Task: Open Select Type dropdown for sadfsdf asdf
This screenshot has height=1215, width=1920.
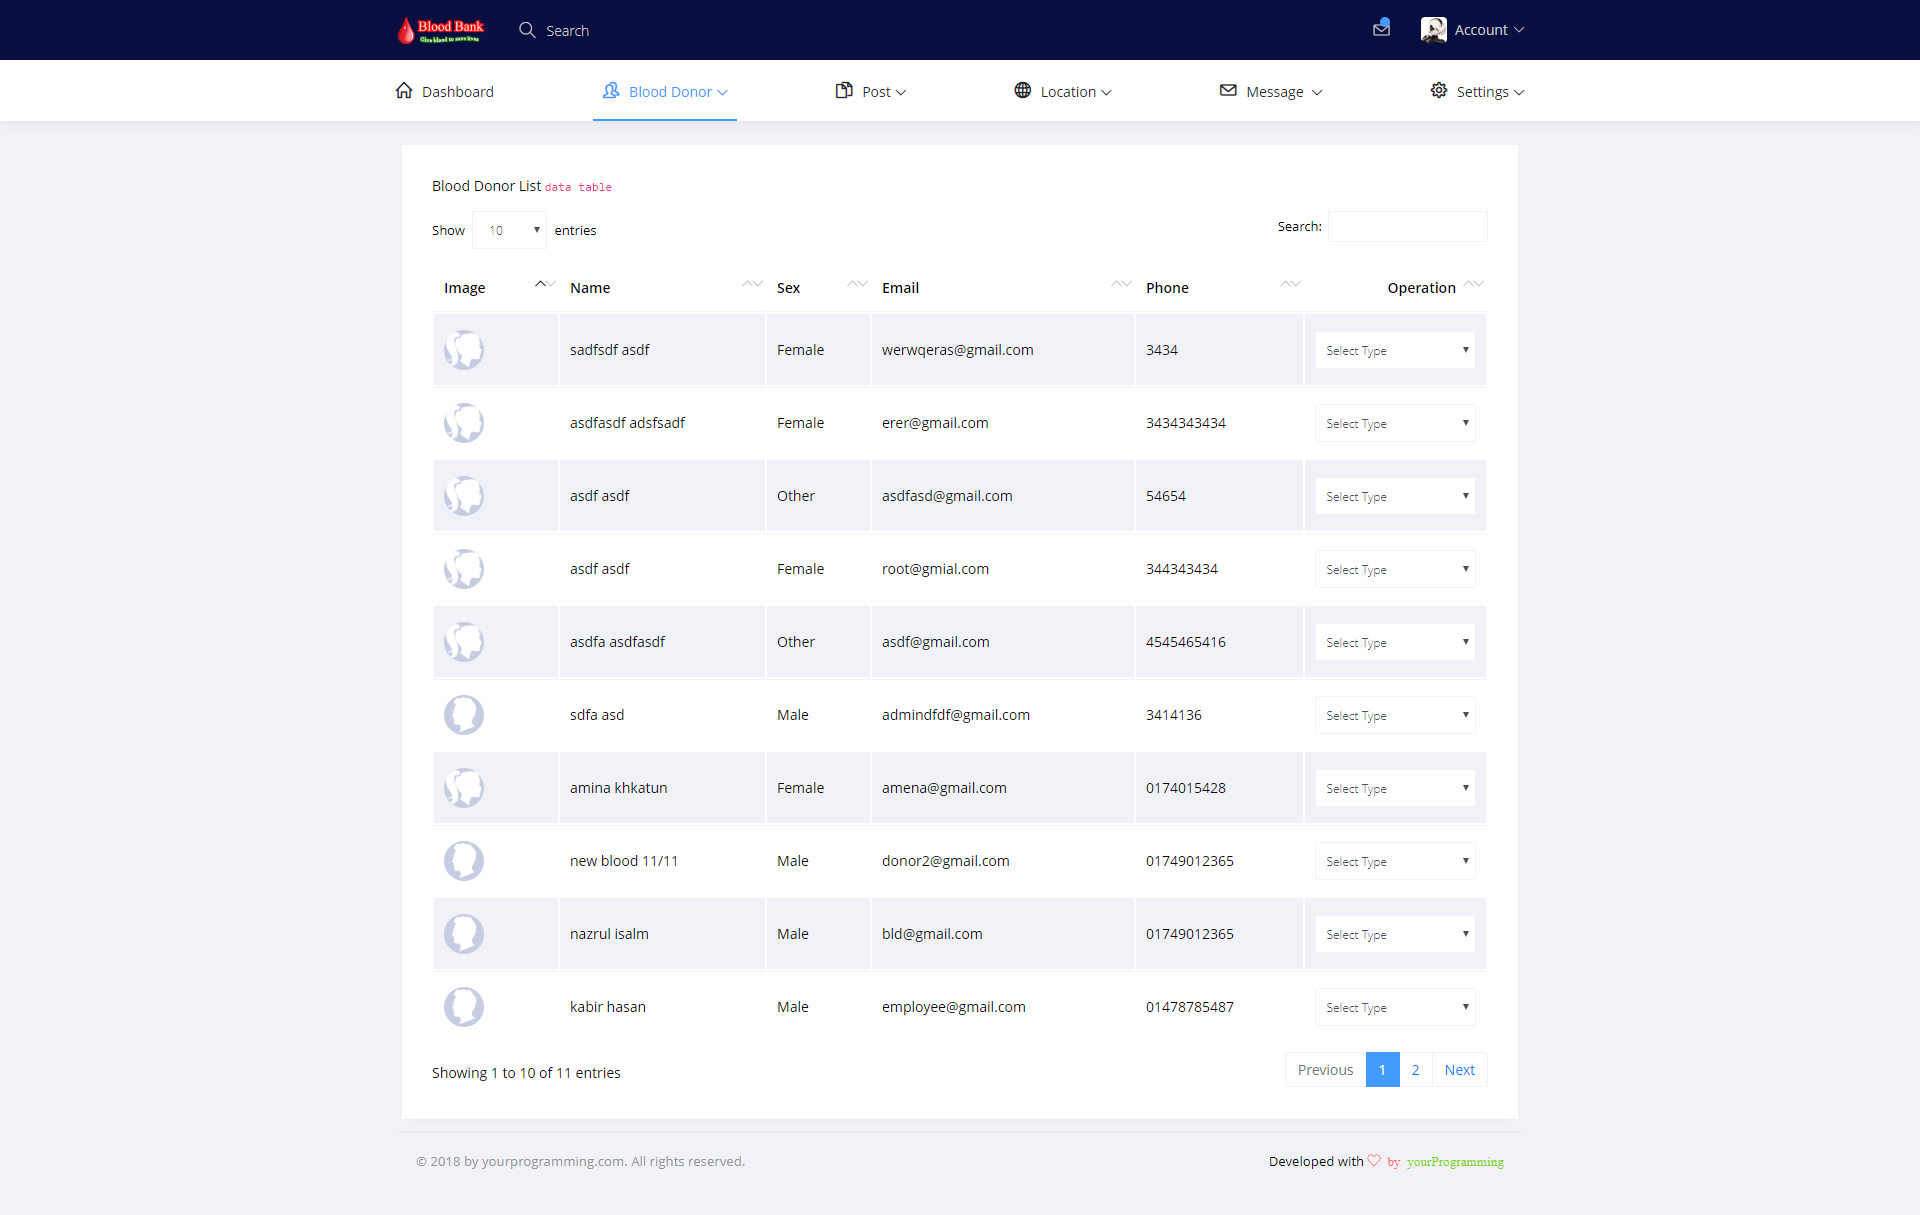Action: click(1394, 350)
